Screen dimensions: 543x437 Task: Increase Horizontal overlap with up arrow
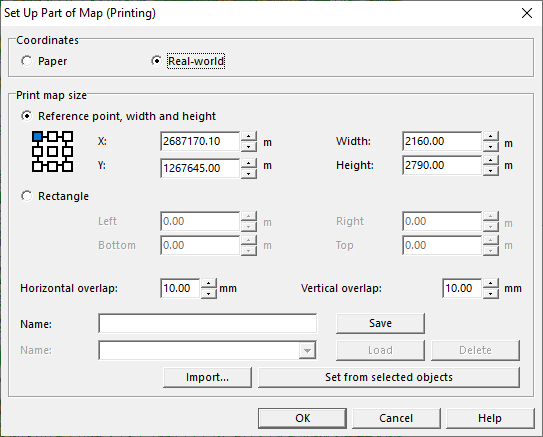coord(208,283)
